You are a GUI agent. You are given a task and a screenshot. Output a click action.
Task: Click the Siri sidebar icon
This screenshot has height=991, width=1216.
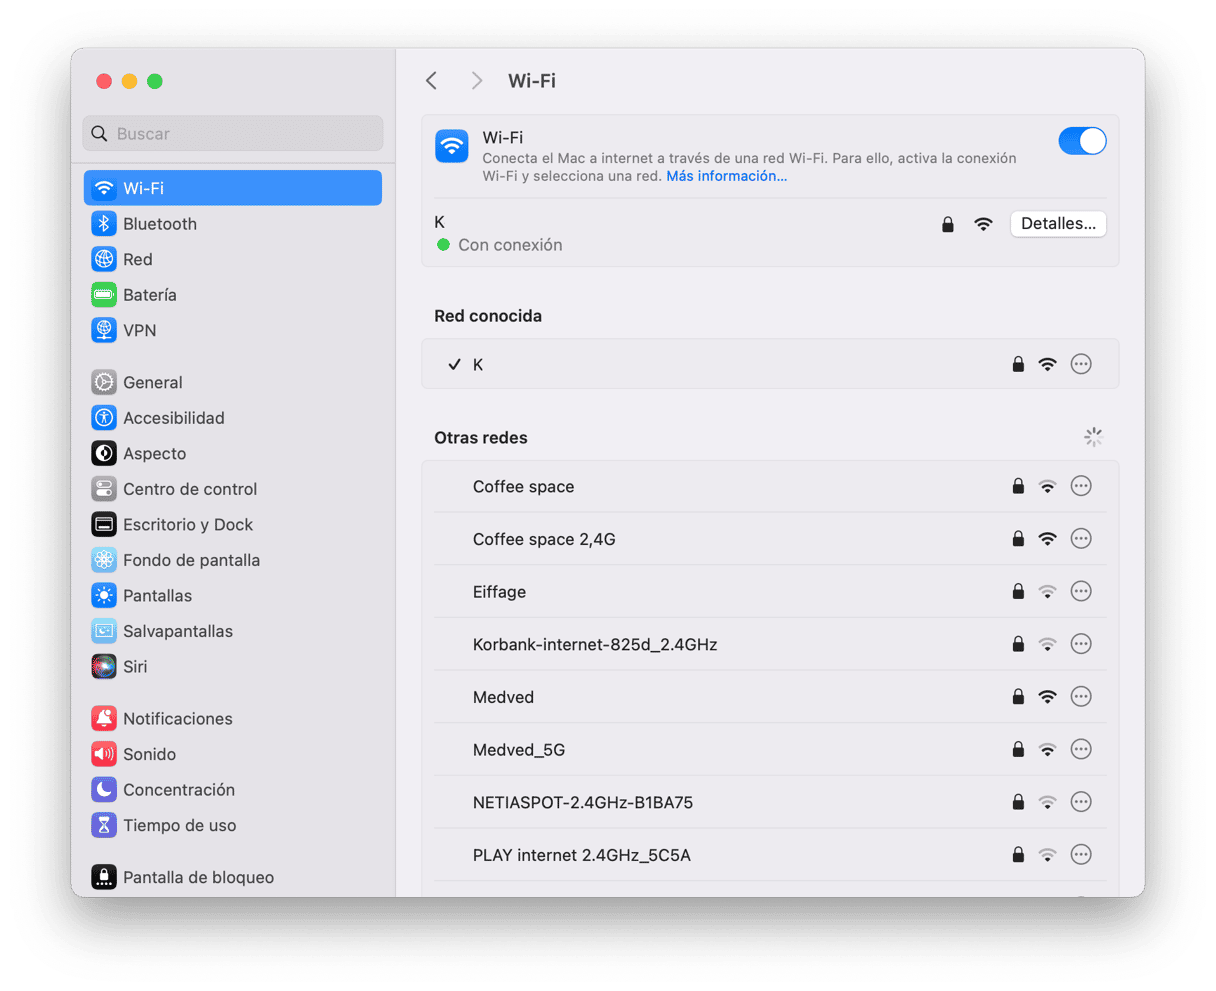(104, 666)
